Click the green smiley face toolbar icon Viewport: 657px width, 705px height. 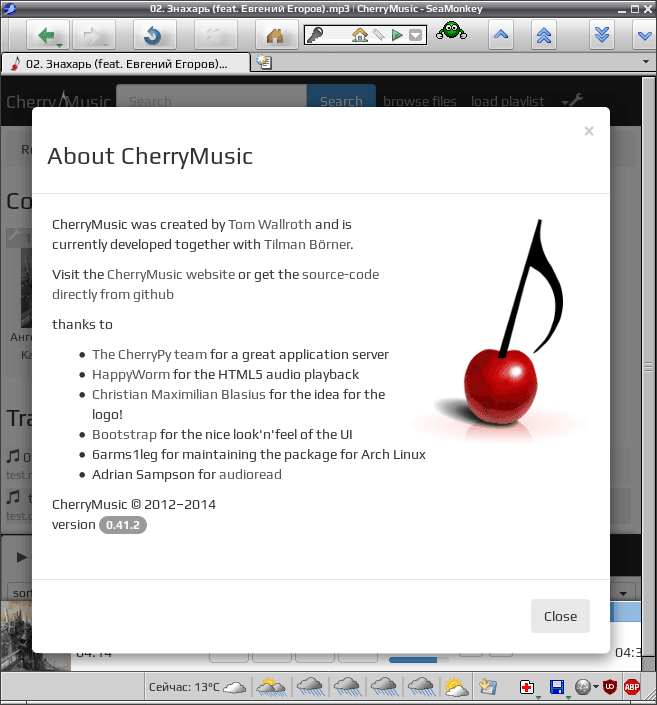(451, 31)
